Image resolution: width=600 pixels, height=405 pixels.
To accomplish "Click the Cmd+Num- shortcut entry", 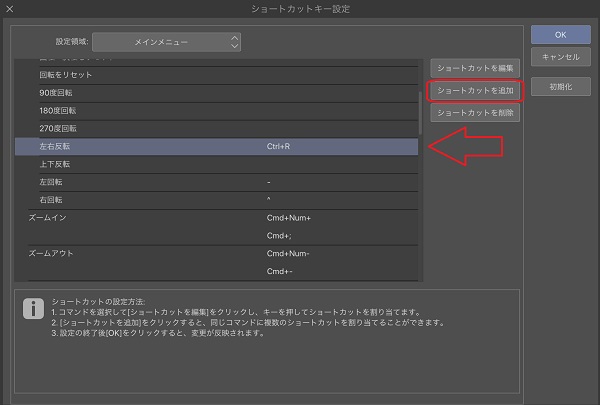I will click(288, 253).
